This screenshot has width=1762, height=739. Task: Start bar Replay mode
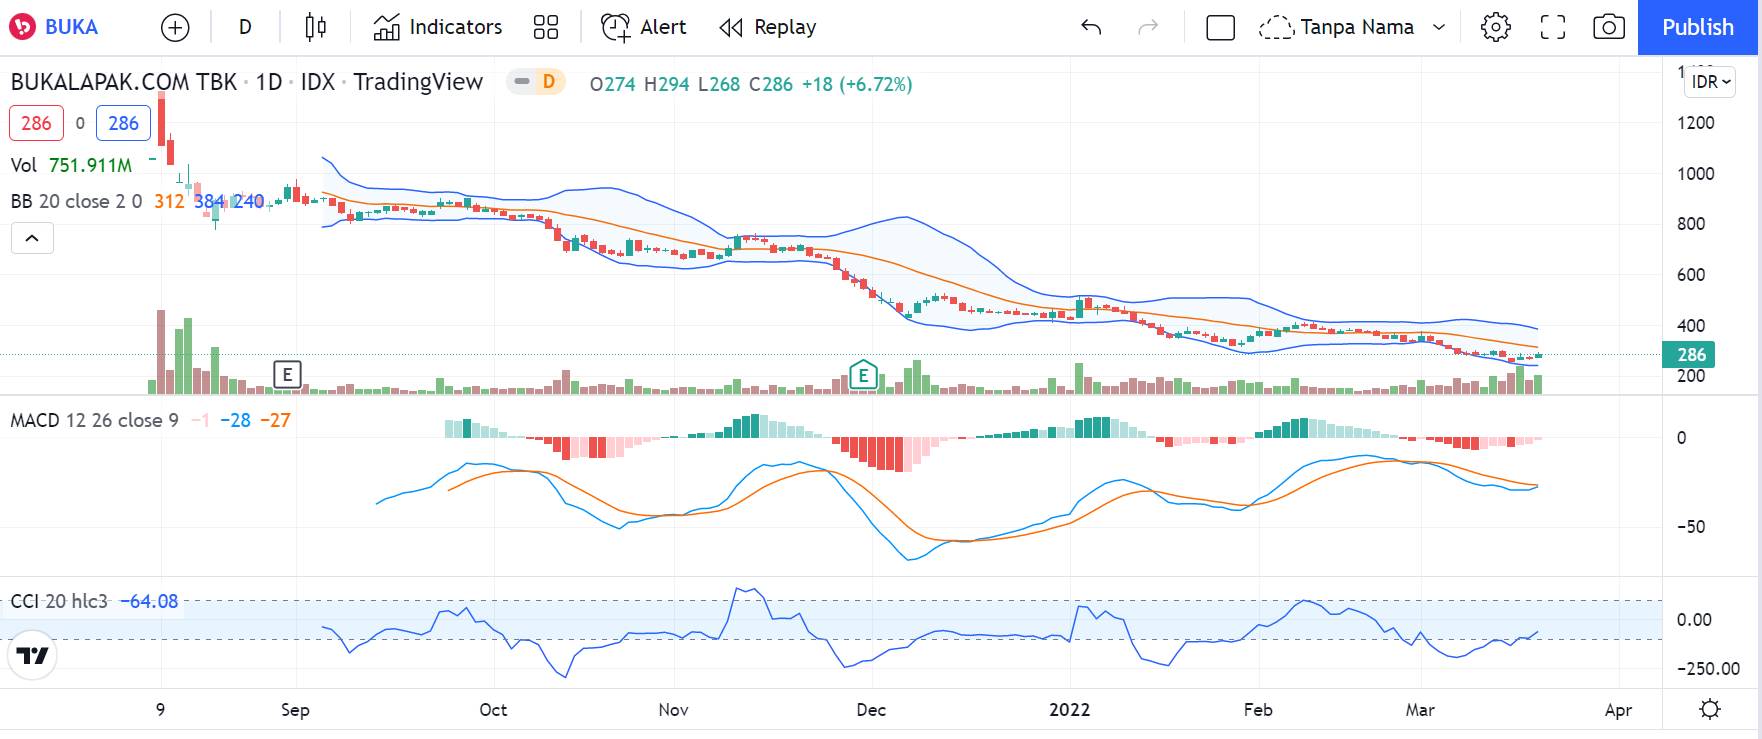(x=768, y=27)
